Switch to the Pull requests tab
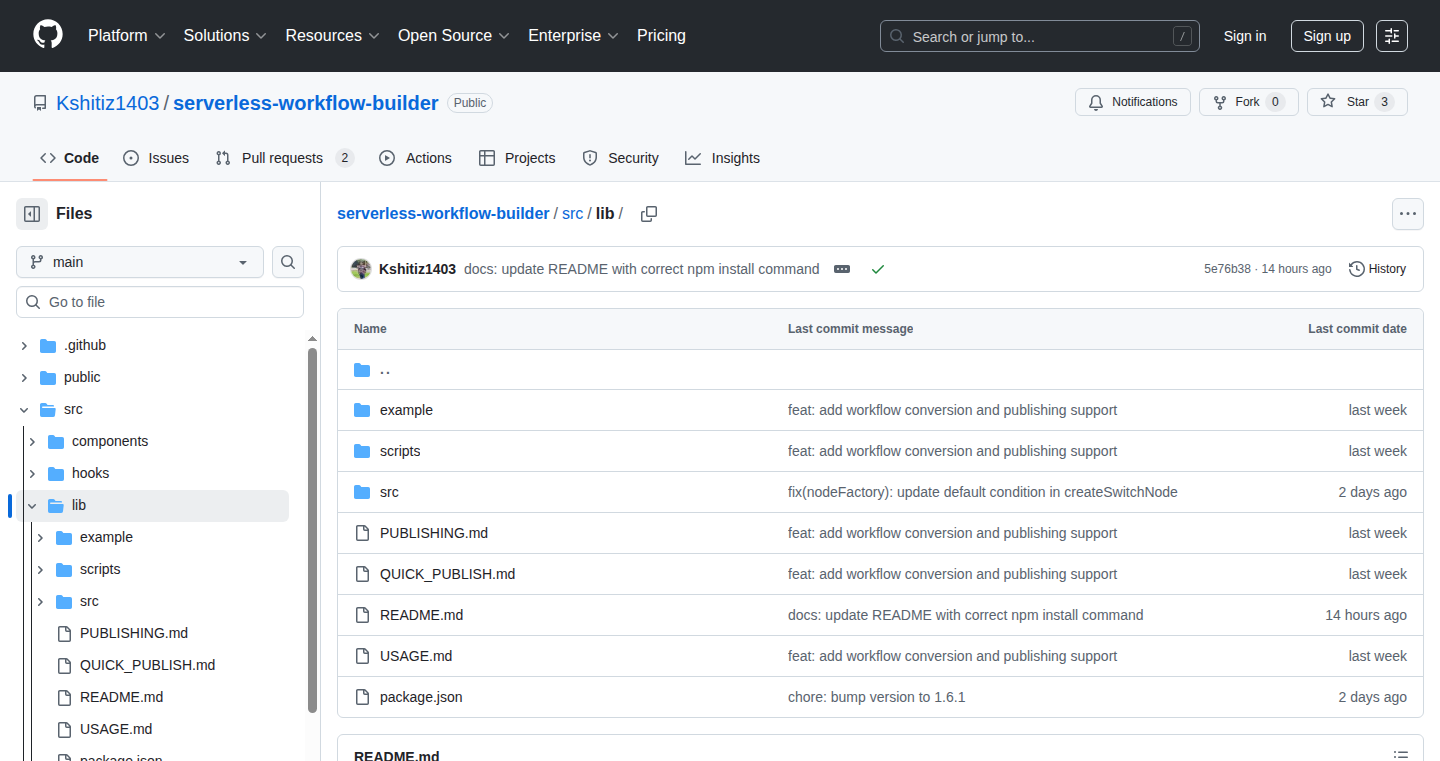 tap(285, 158)
